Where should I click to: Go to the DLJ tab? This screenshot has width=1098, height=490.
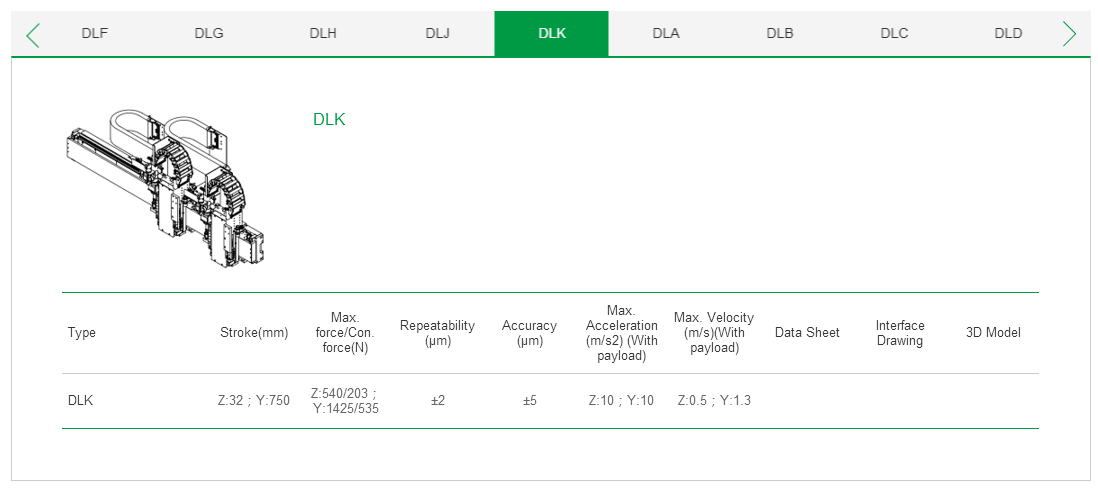pos(437,33)
